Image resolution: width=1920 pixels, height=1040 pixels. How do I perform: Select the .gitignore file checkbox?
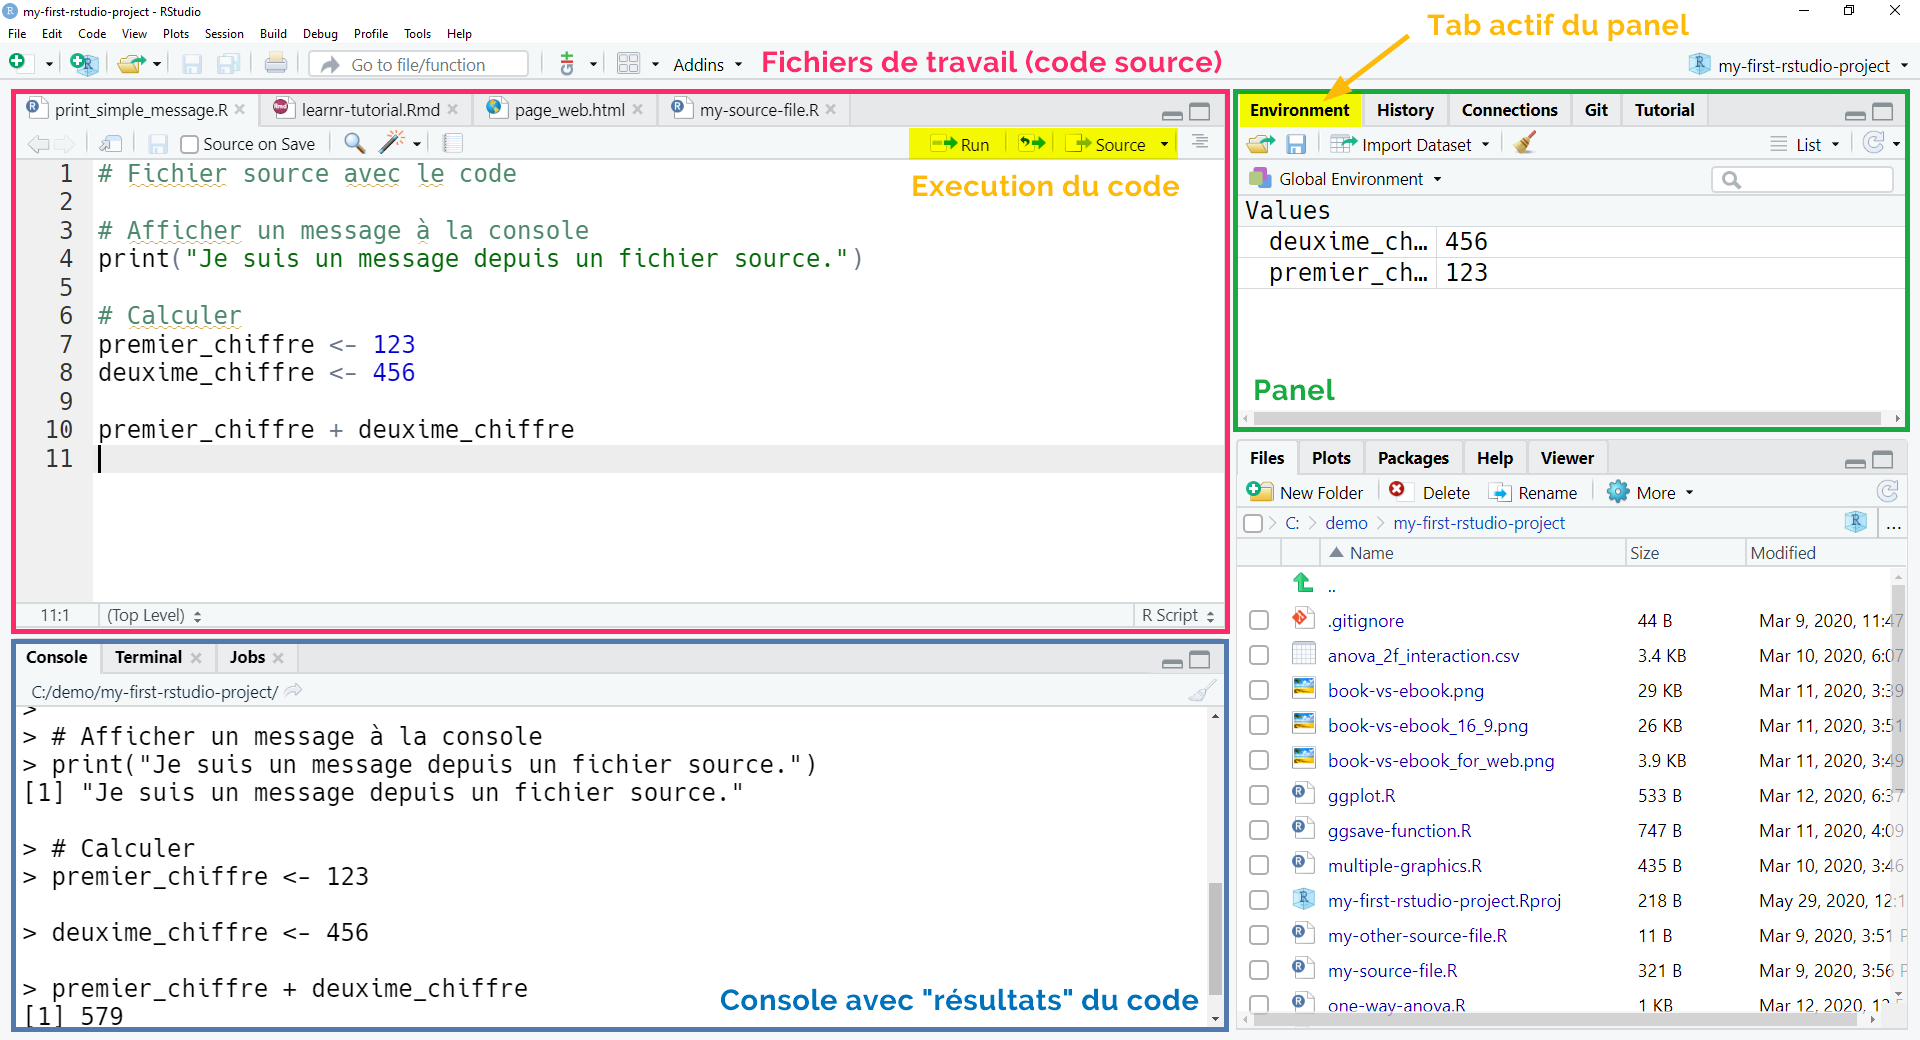pos(1259,621)
